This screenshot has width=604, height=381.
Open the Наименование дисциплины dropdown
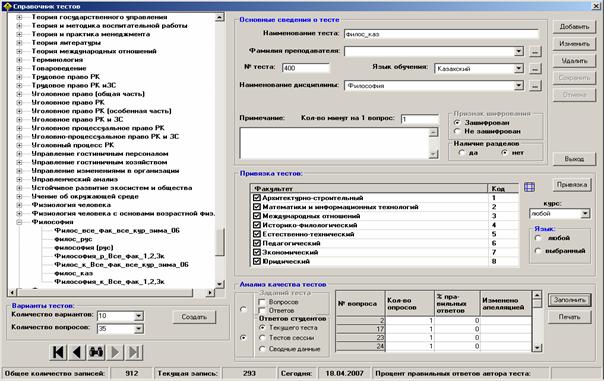coord(519,86)
